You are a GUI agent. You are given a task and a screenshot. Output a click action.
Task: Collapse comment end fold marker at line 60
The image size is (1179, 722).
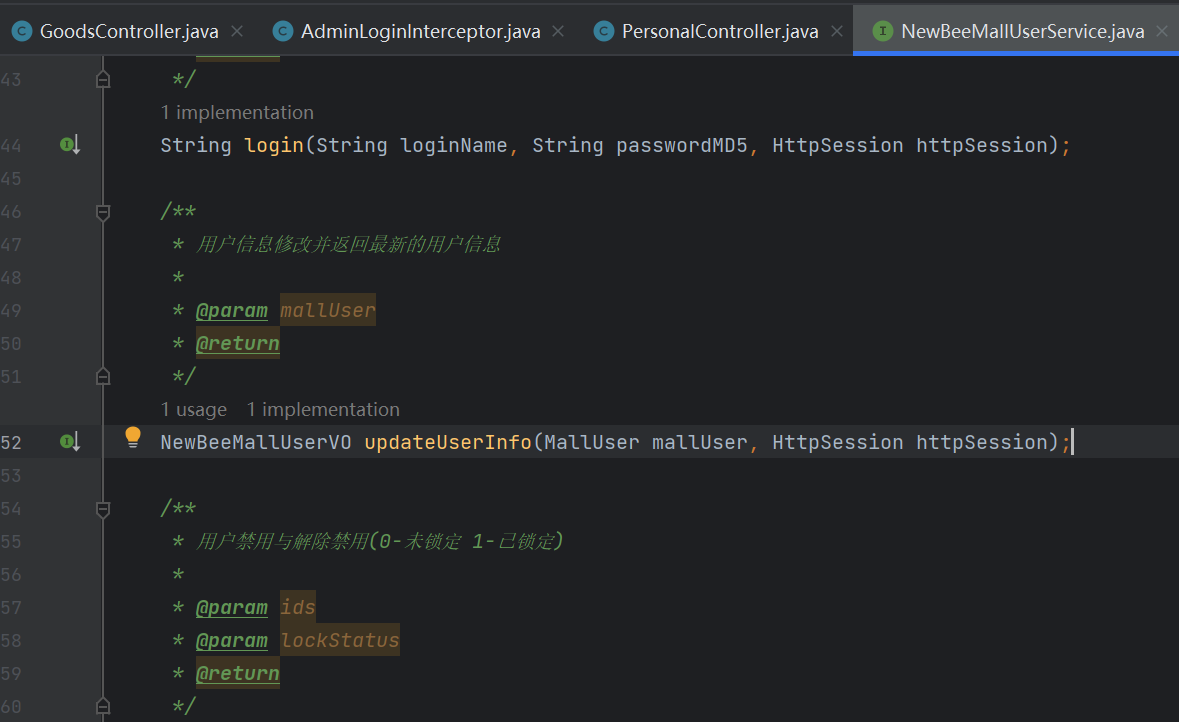(103, 705)
